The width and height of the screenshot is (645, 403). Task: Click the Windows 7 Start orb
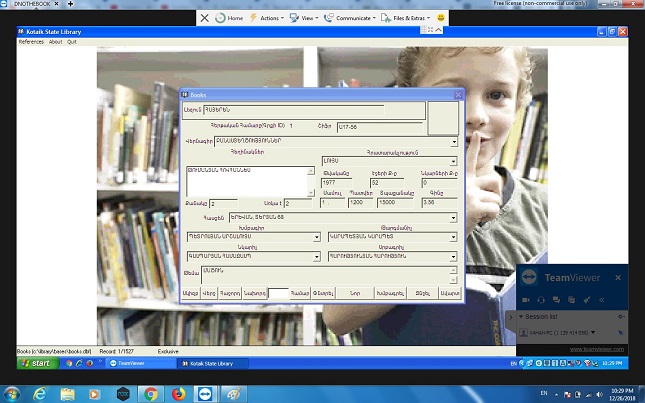pos(13,393)
